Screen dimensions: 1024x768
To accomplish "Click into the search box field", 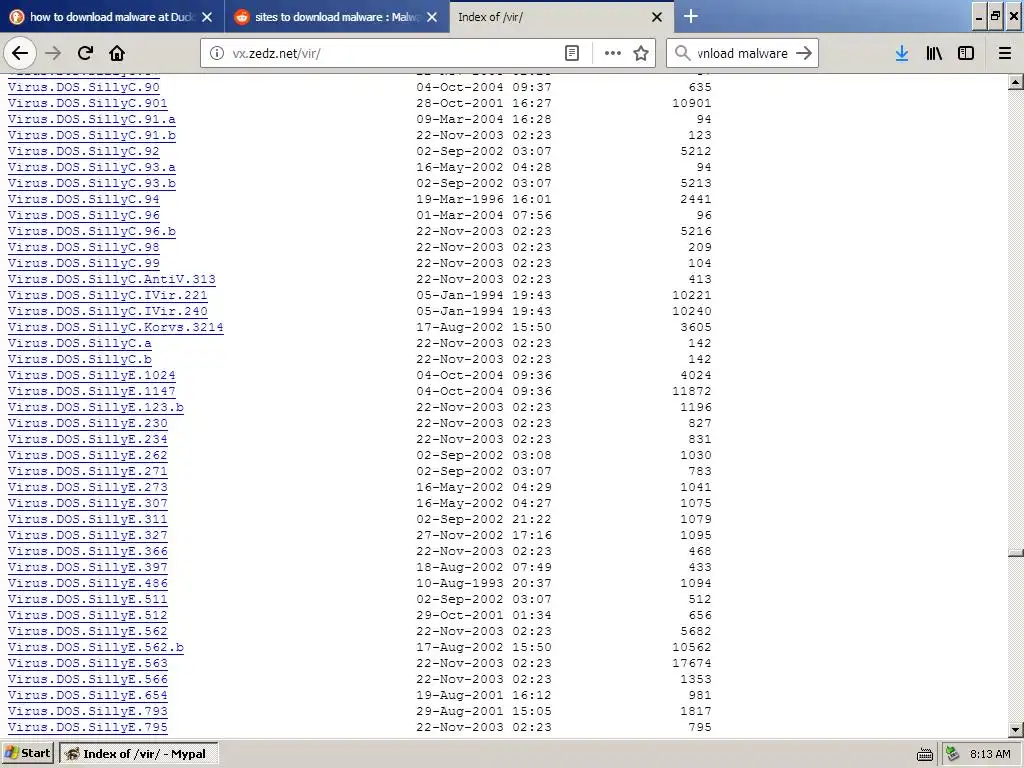I will [743, 54].
